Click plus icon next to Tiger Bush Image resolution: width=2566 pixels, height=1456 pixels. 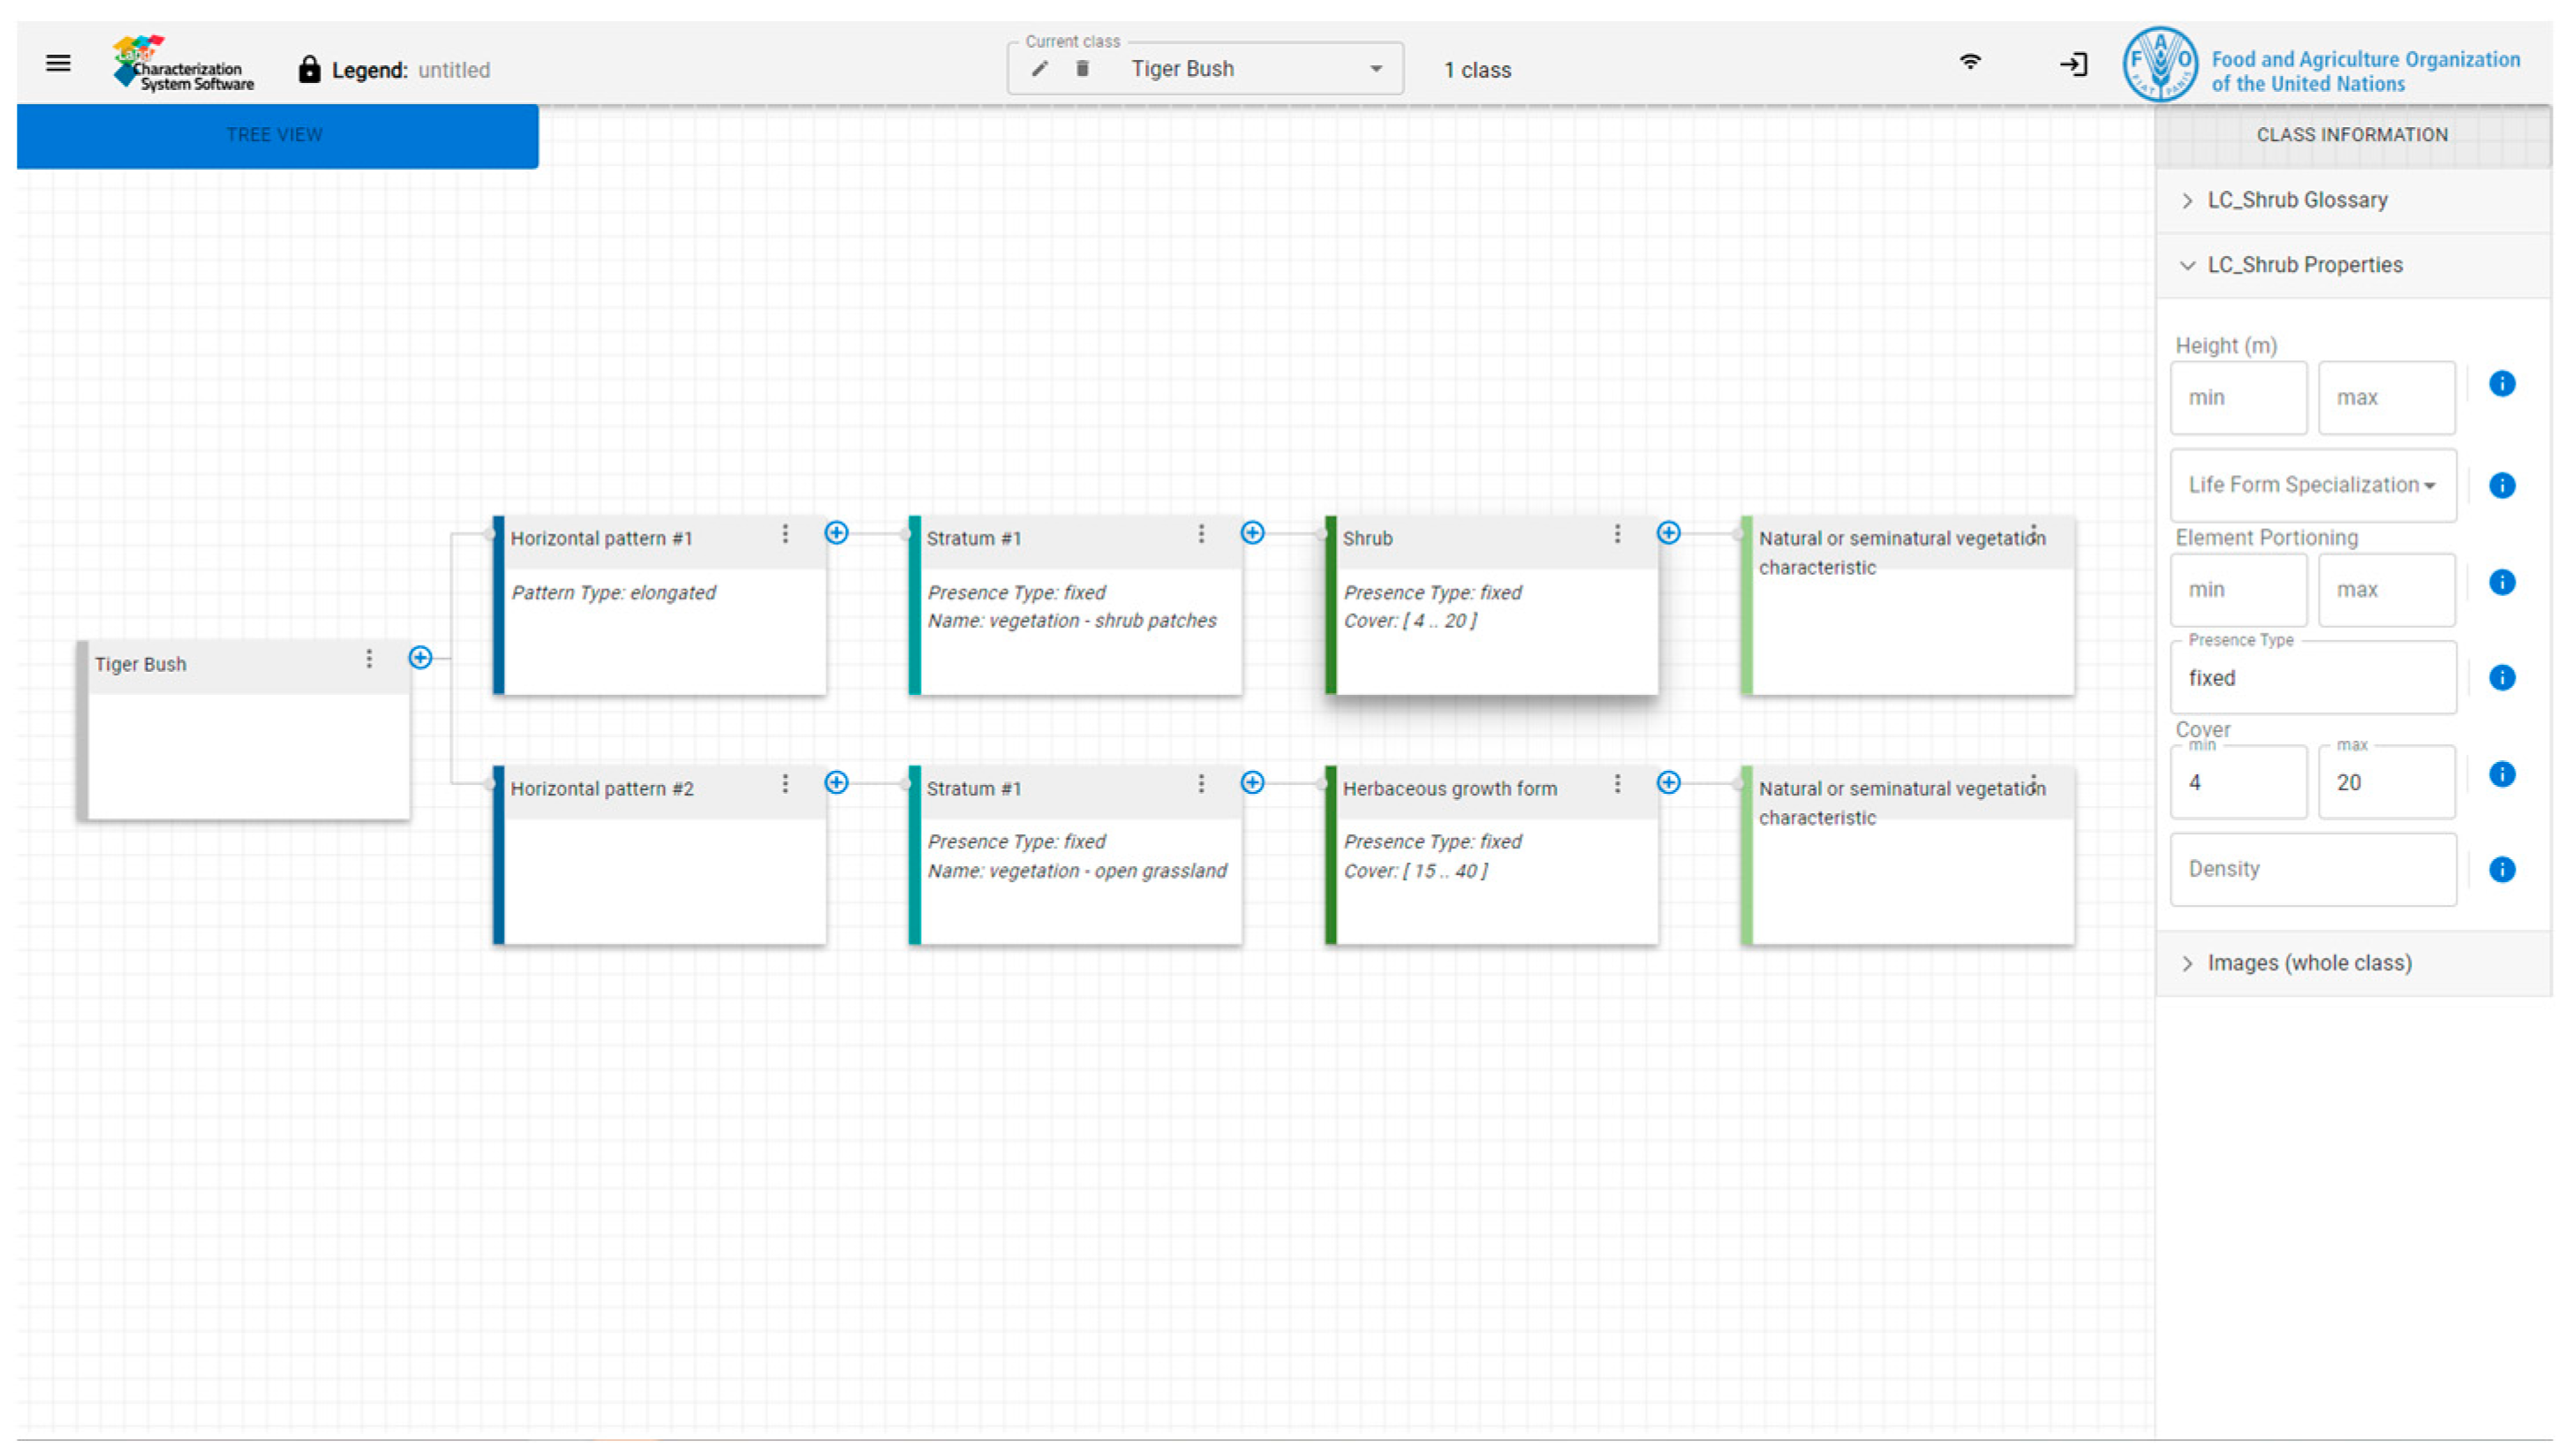point(421,658)
